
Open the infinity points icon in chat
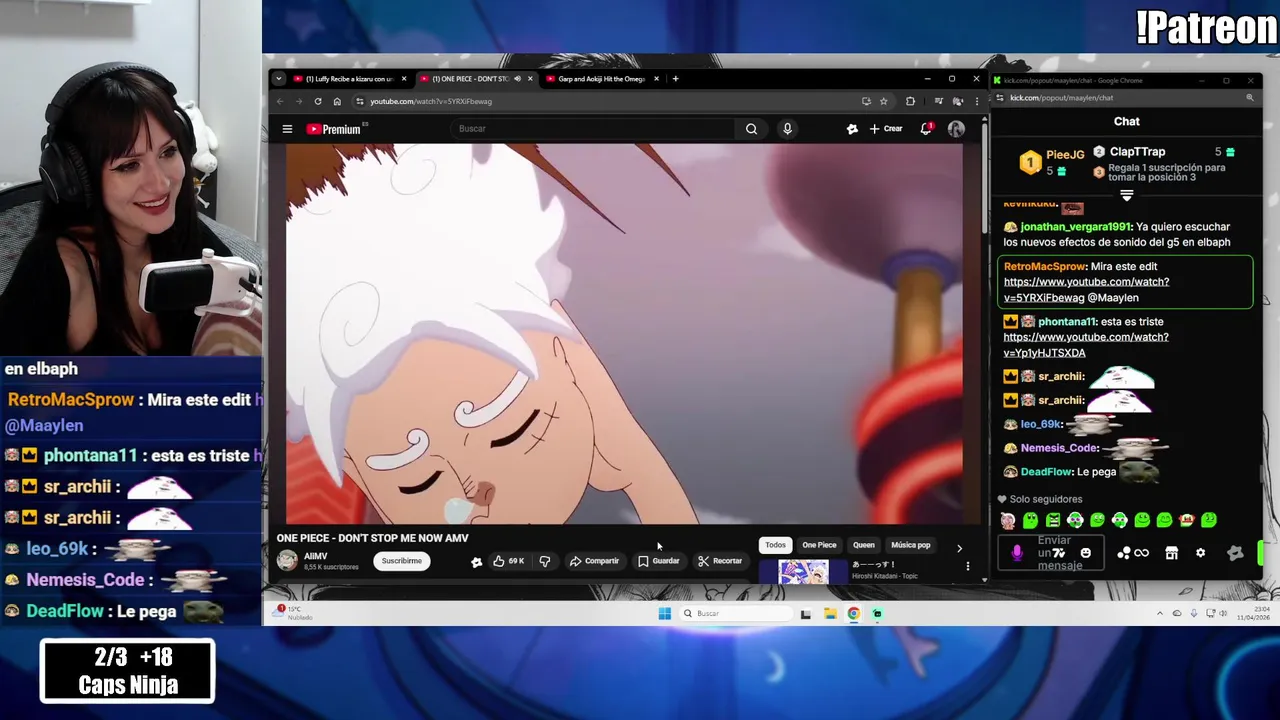(1141, 553)
